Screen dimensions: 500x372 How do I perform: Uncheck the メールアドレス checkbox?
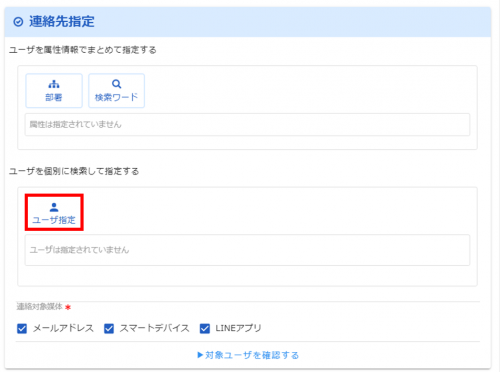(x=22, y=329)
